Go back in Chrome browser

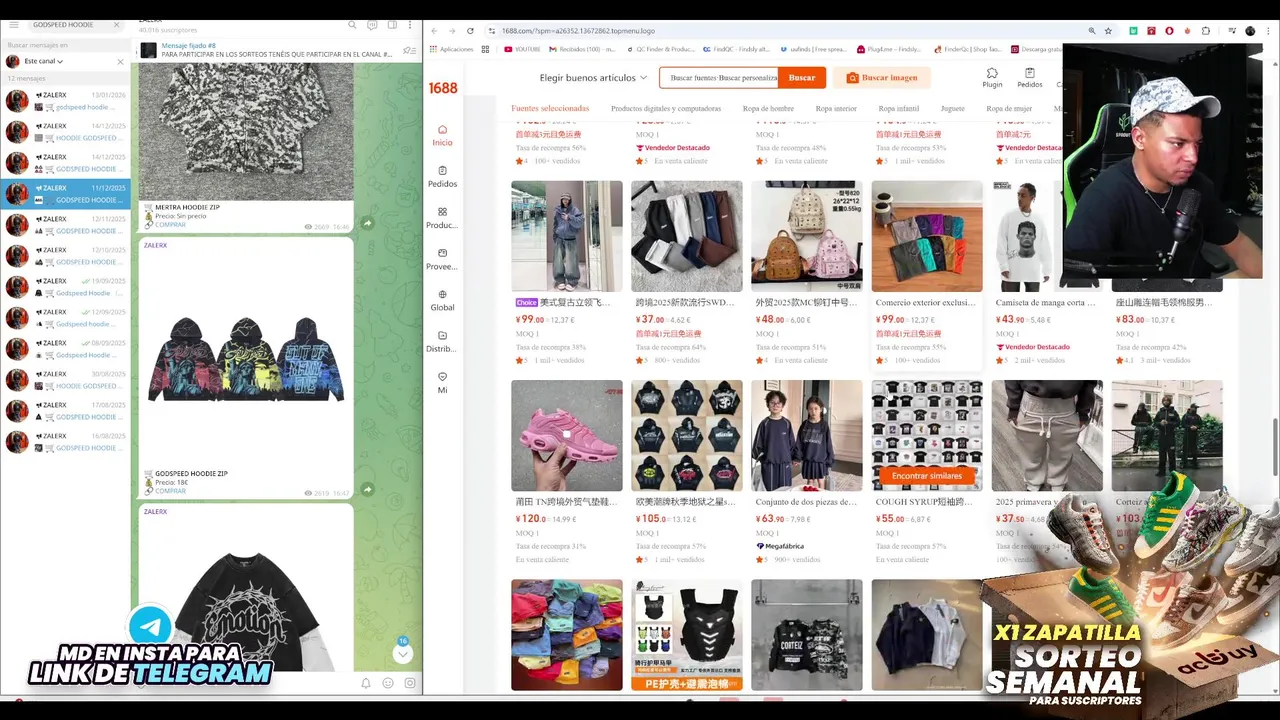click(x=434, y=31)
